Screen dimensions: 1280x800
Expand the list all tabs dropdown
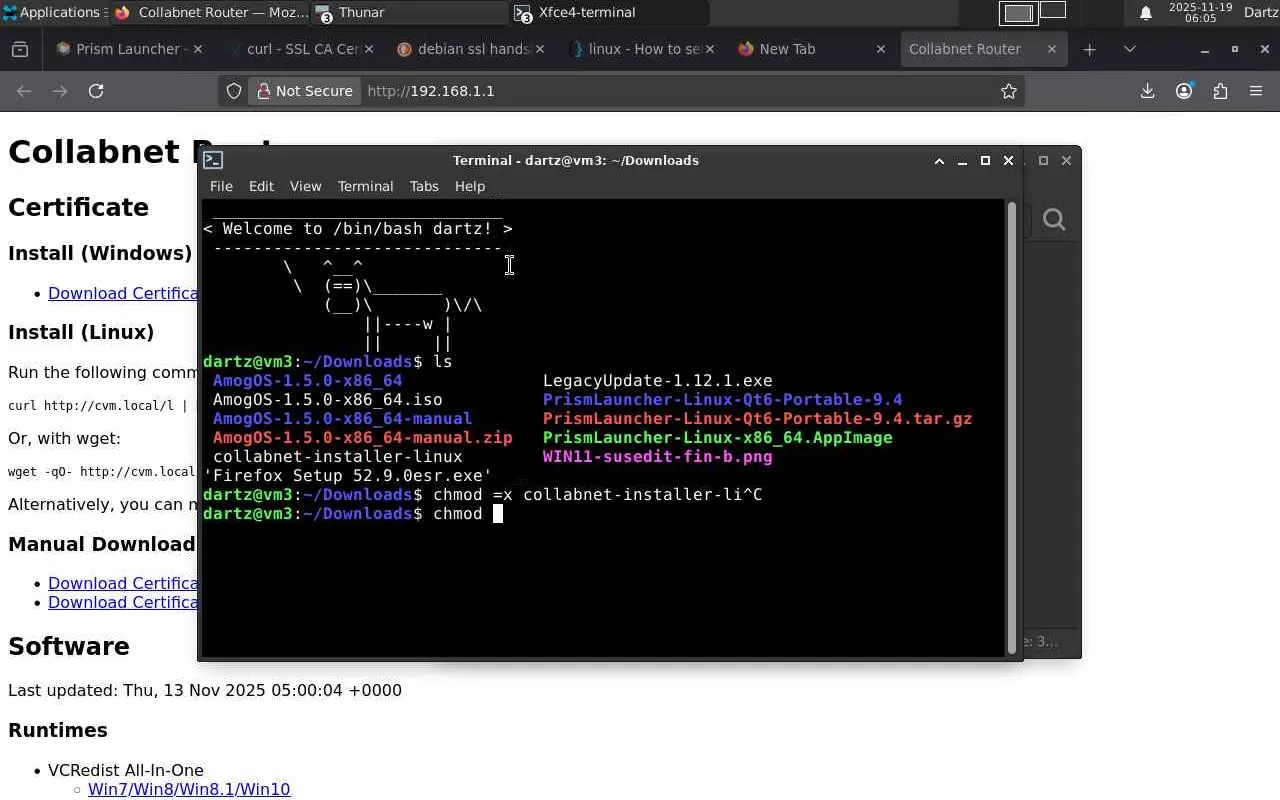point(1130,49)
